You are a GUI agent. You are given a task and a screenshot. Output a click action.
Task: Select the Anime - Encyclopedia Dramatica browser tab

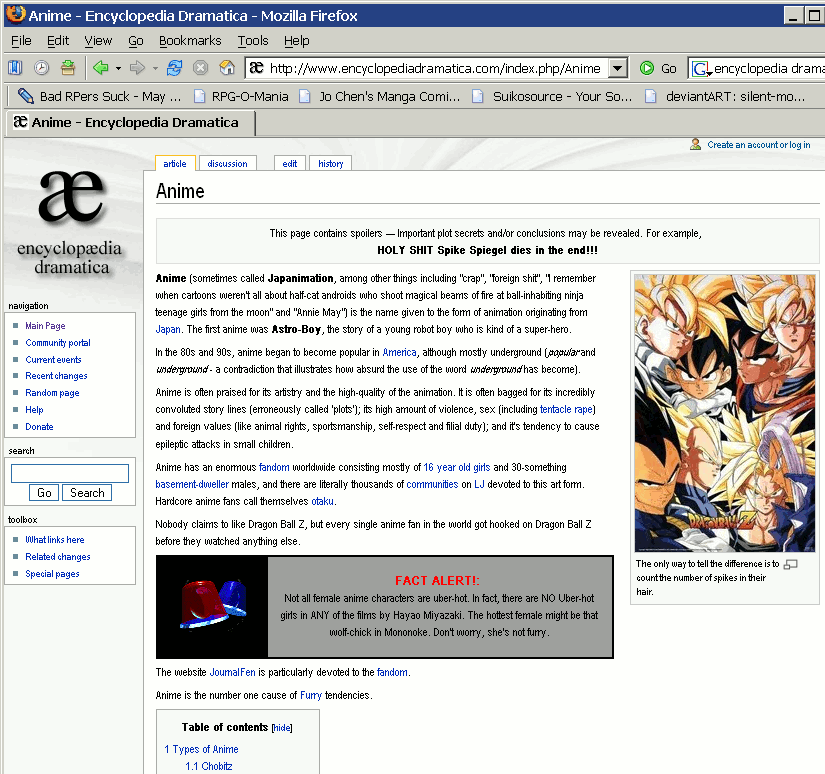point(130,123)
